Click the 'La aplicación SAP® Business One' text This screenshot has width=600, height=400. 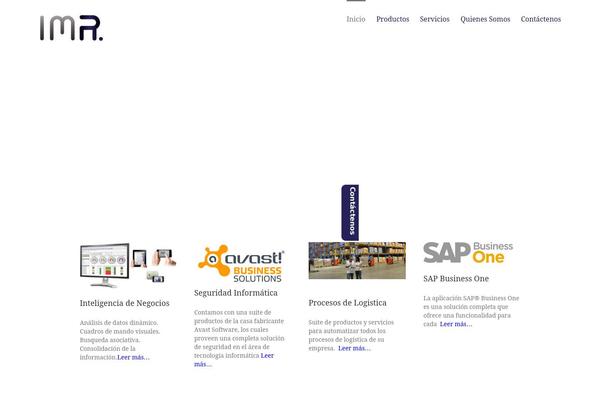[471, 298]
